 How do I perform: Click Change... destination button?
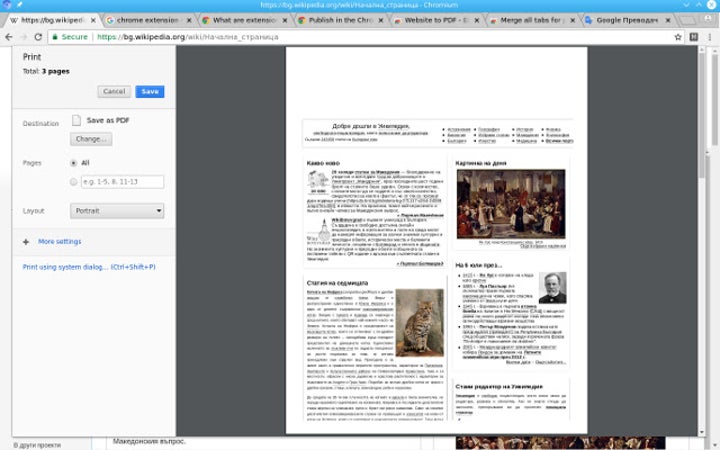click(90, 139)
